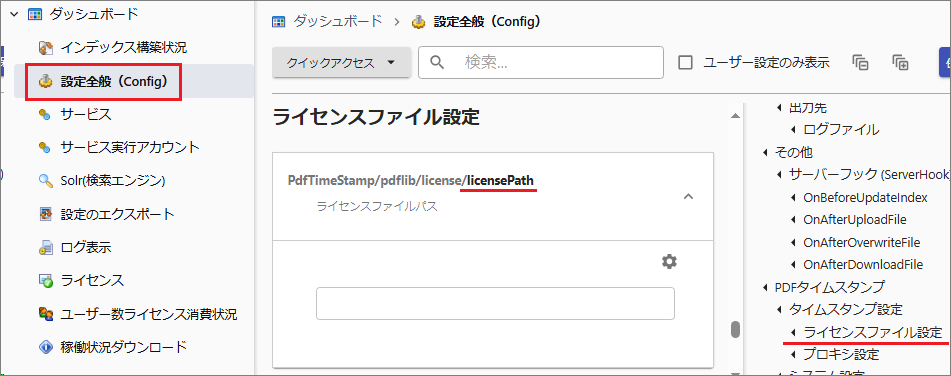Open サービス in sidebar
The width and height of the screenshot is (951, 376).
(x=86, y=114)
